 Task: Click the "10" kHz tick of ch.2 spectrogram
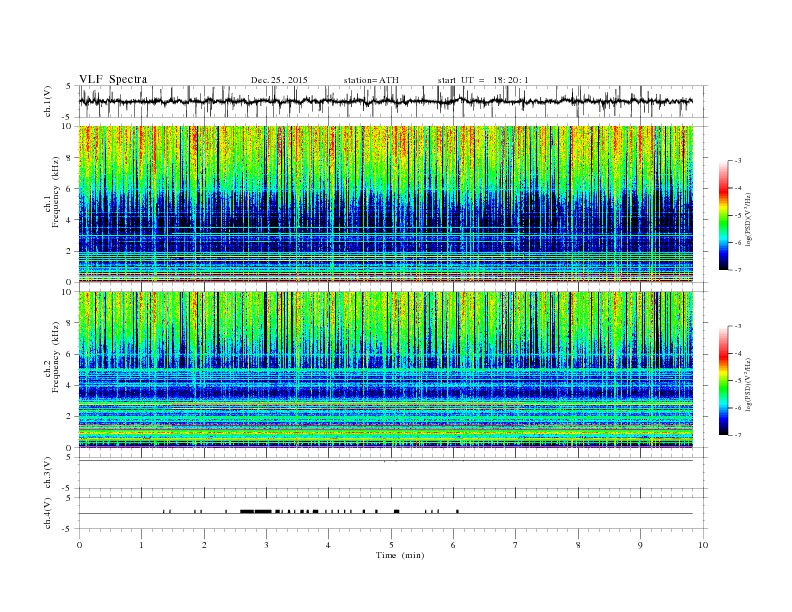coord(67,292)
